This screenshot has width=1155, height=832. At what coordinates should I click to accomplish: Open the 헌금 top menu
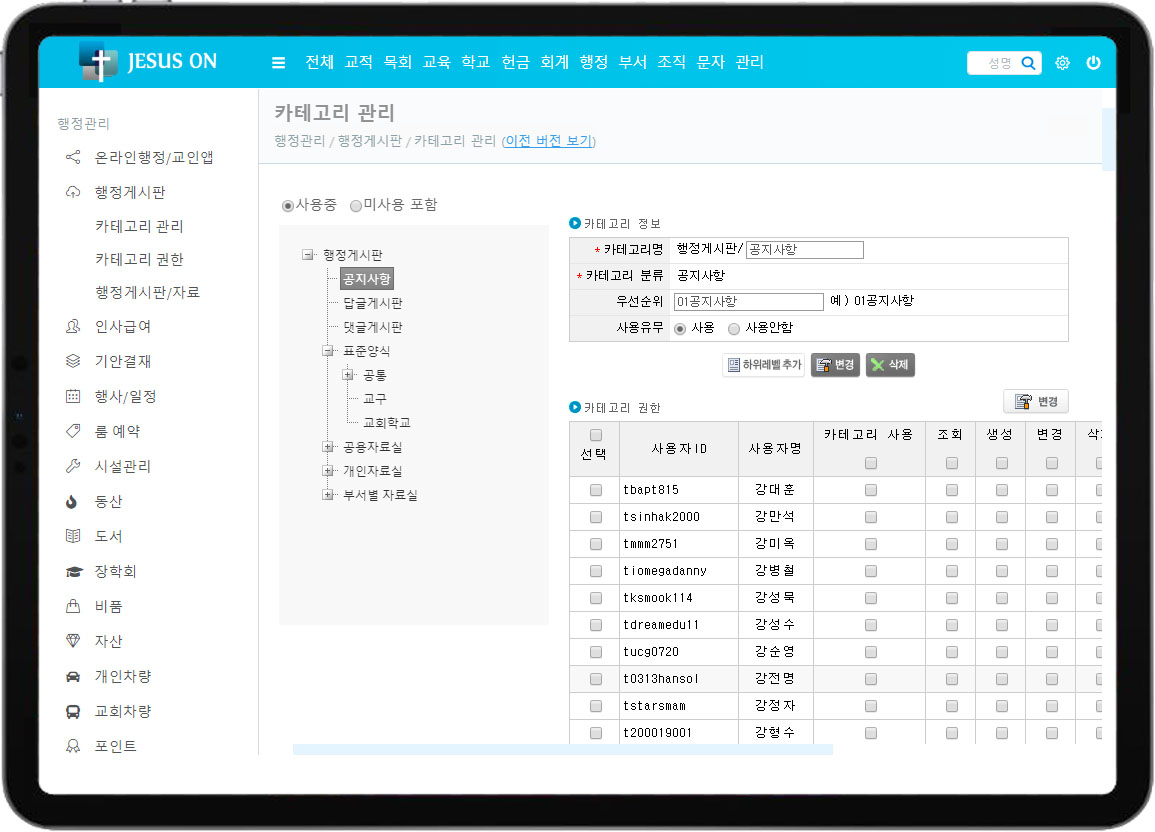[515, 62]
